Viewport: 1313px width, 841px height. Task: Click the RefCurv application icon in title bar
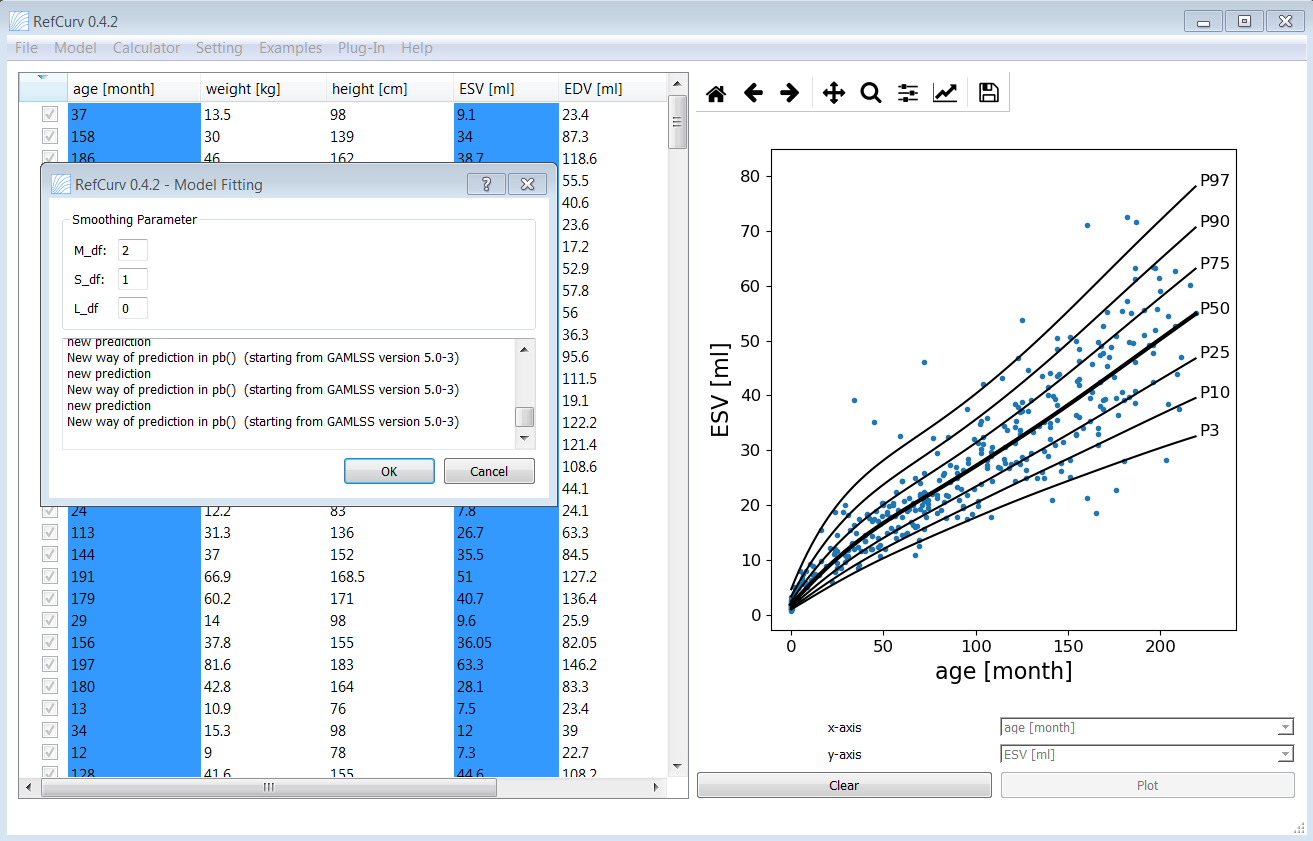point(19,21)
